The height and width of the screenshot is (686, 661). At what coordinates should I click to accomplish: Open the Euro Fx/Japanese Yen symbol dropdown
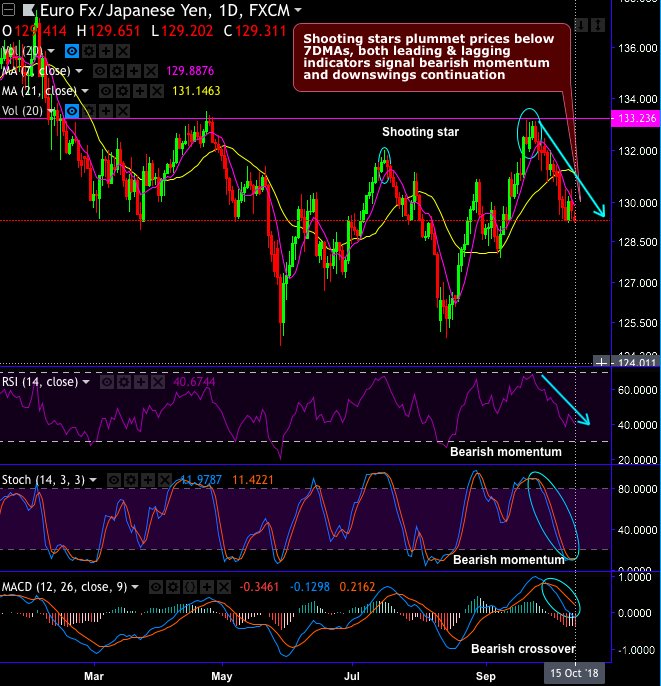(298, 10)
